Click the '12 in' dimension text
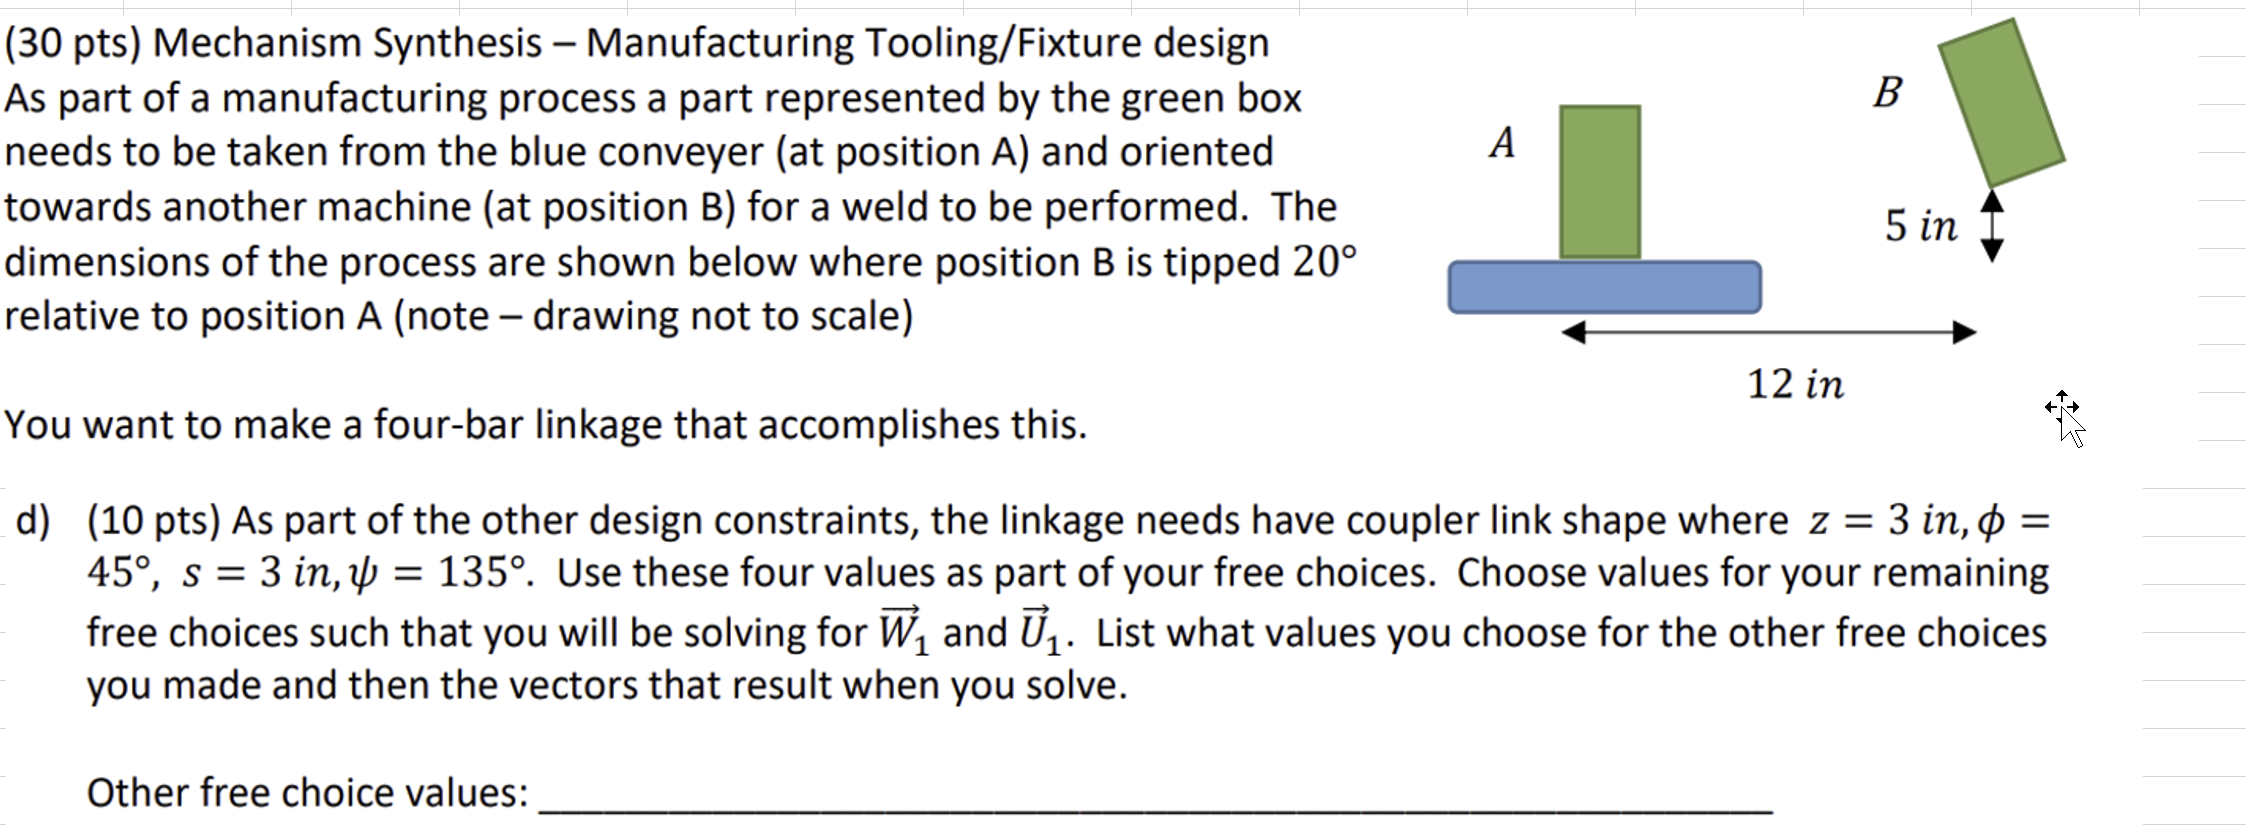This screenshot has width=2246, height=835. [1795, 384]
